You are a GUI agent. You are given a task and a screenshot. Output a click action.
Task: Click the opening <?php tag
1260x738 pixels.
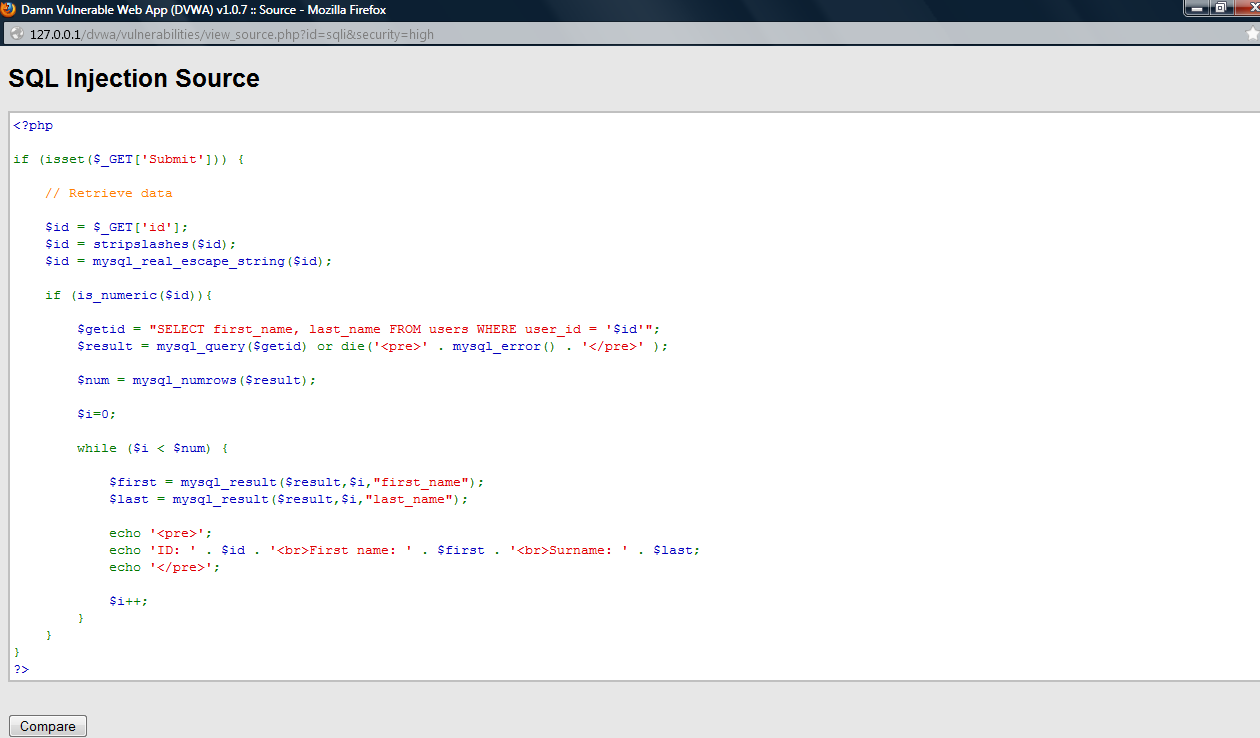coord(33,126)
